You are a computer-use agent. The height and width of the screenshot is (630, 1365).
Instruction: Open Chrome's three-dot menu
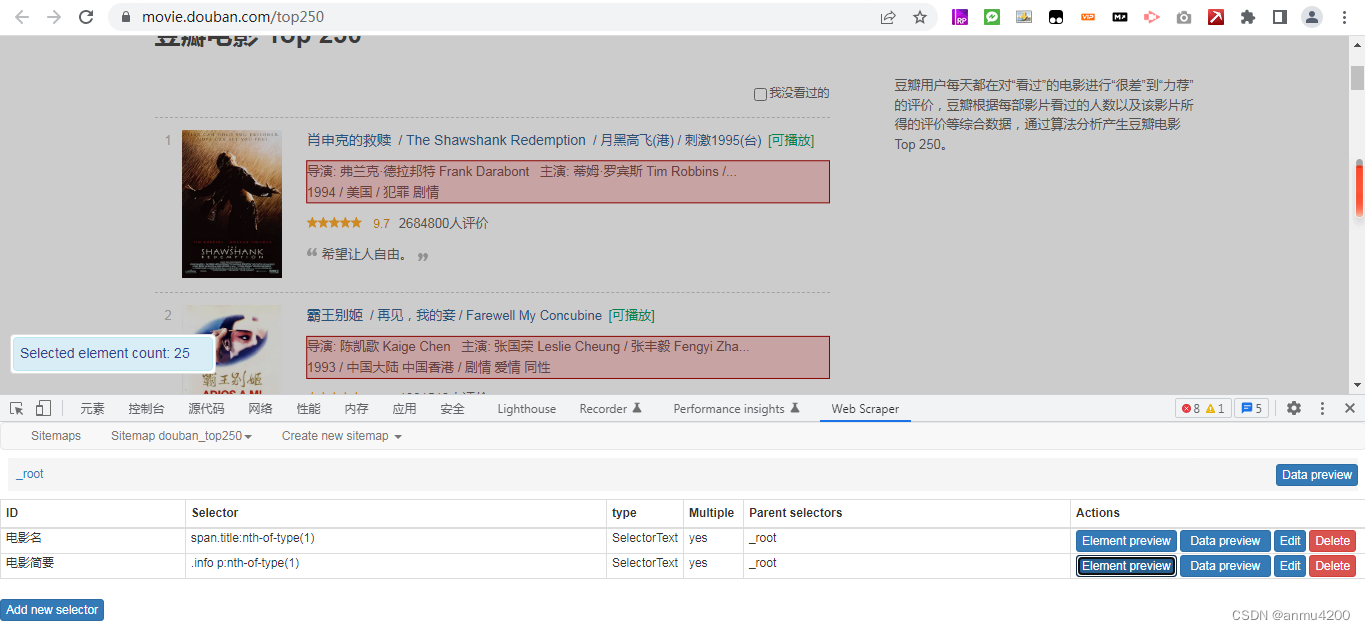point(1345,17)
